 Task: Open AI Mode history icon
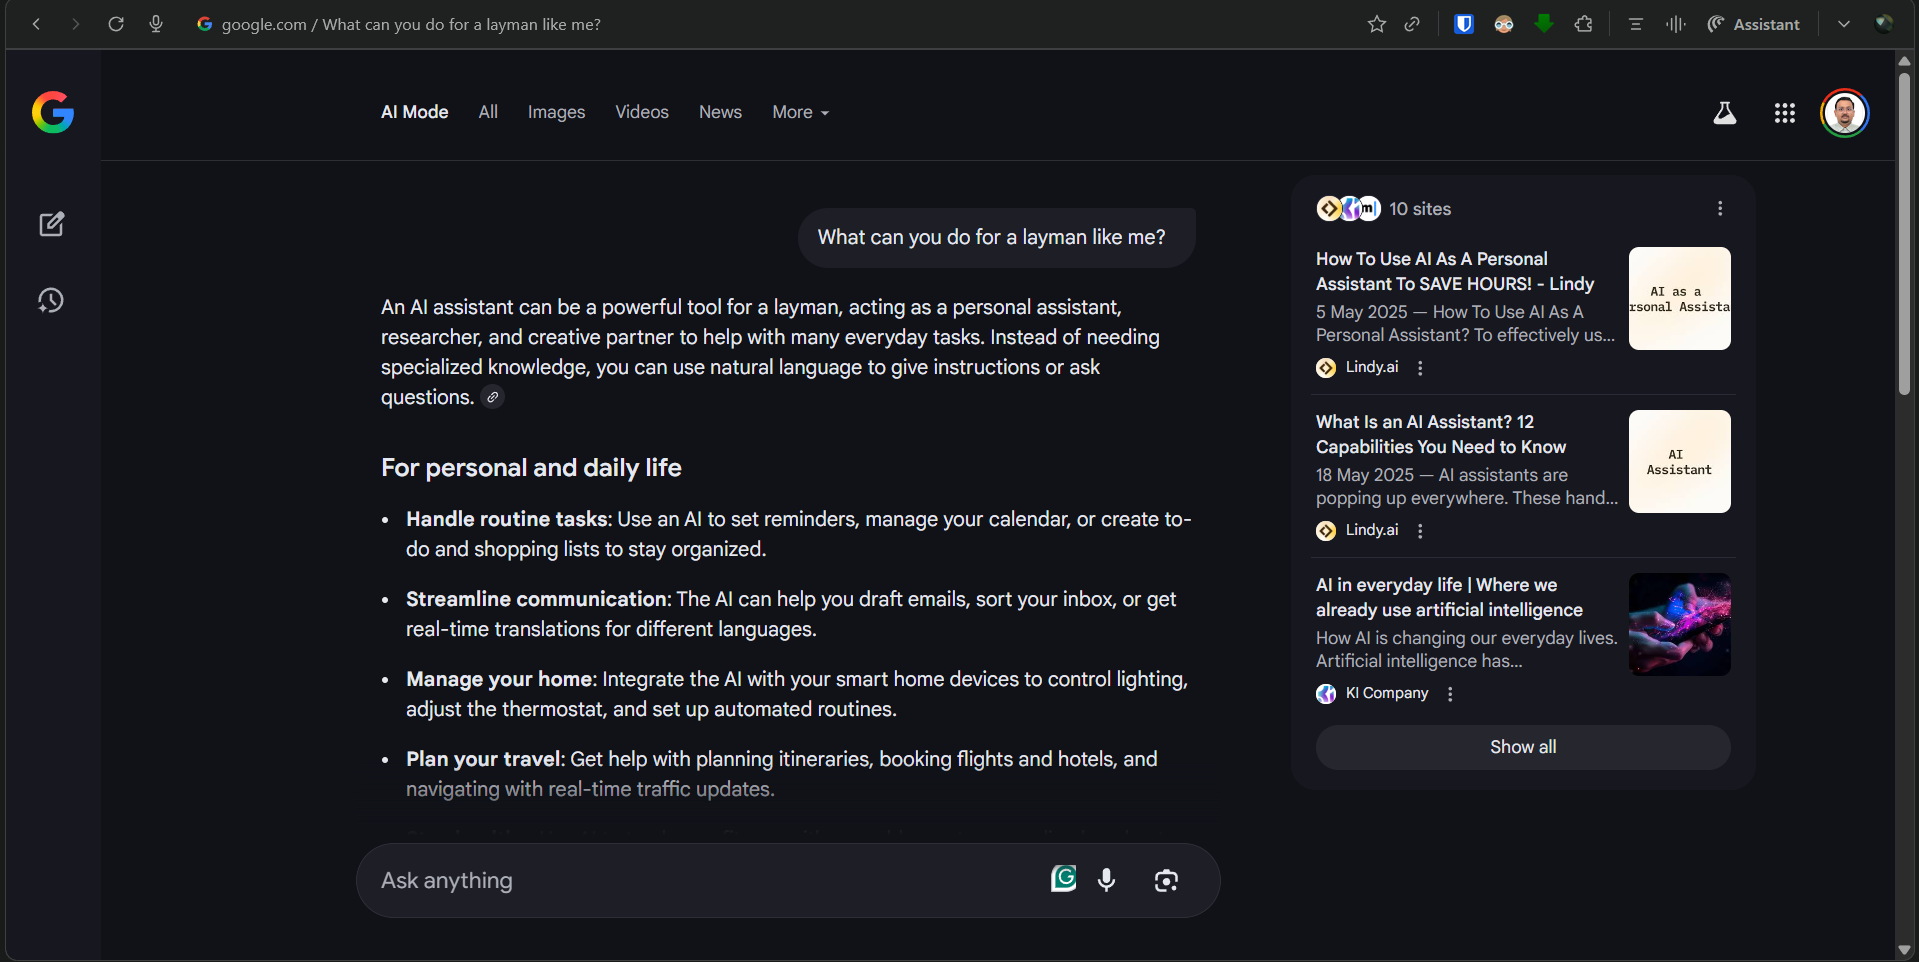pyautogui.click(x=52, y=301)
